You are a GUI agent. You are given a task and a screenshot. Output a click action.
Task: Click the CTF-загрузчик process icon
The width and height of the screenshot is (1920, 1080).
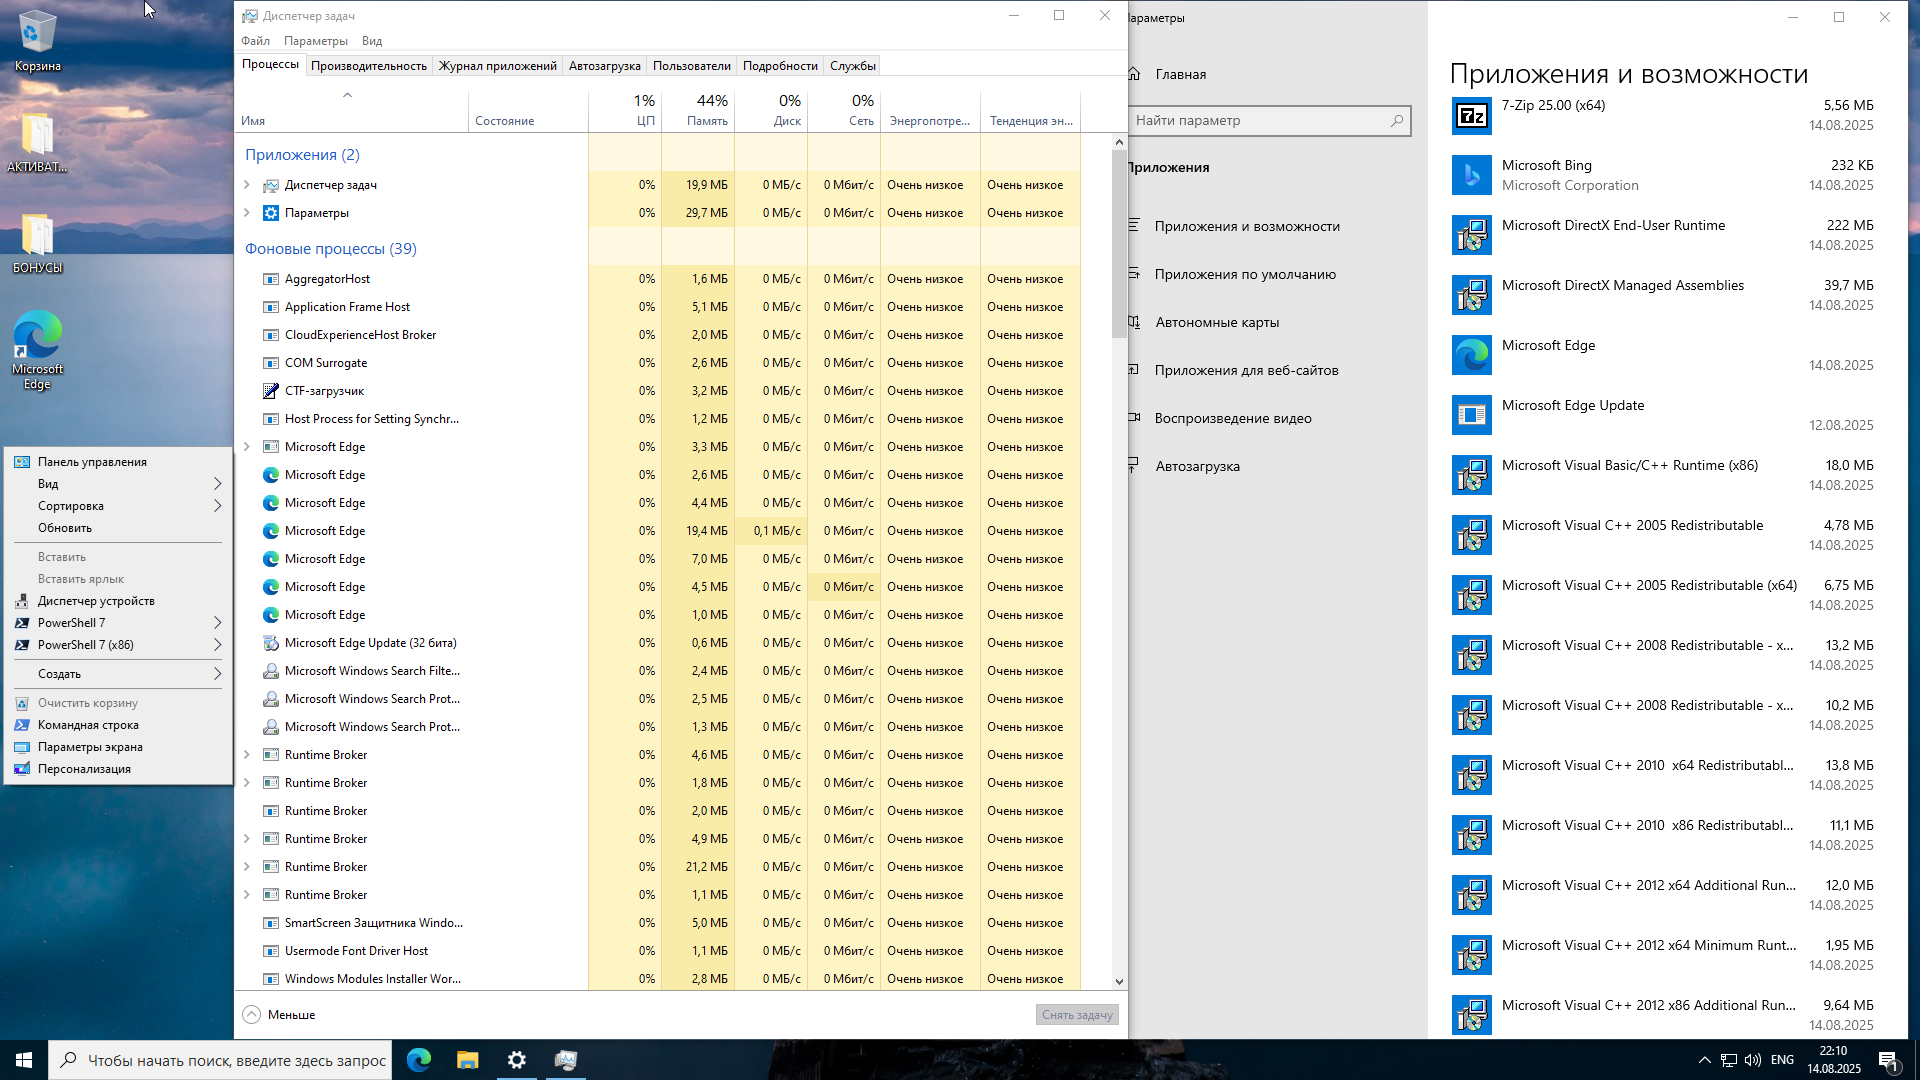(271, 391)
